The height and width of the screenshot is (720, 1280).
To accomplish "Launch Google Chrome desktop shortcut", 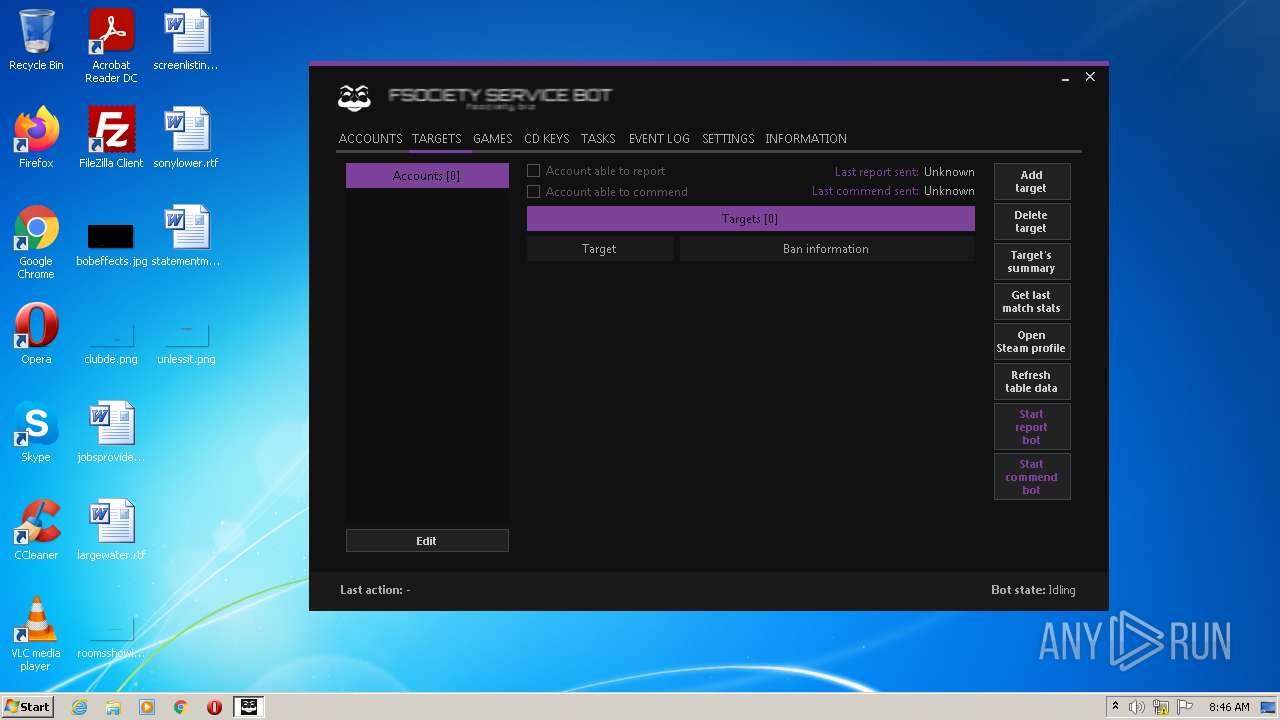I will pos(36,242).
